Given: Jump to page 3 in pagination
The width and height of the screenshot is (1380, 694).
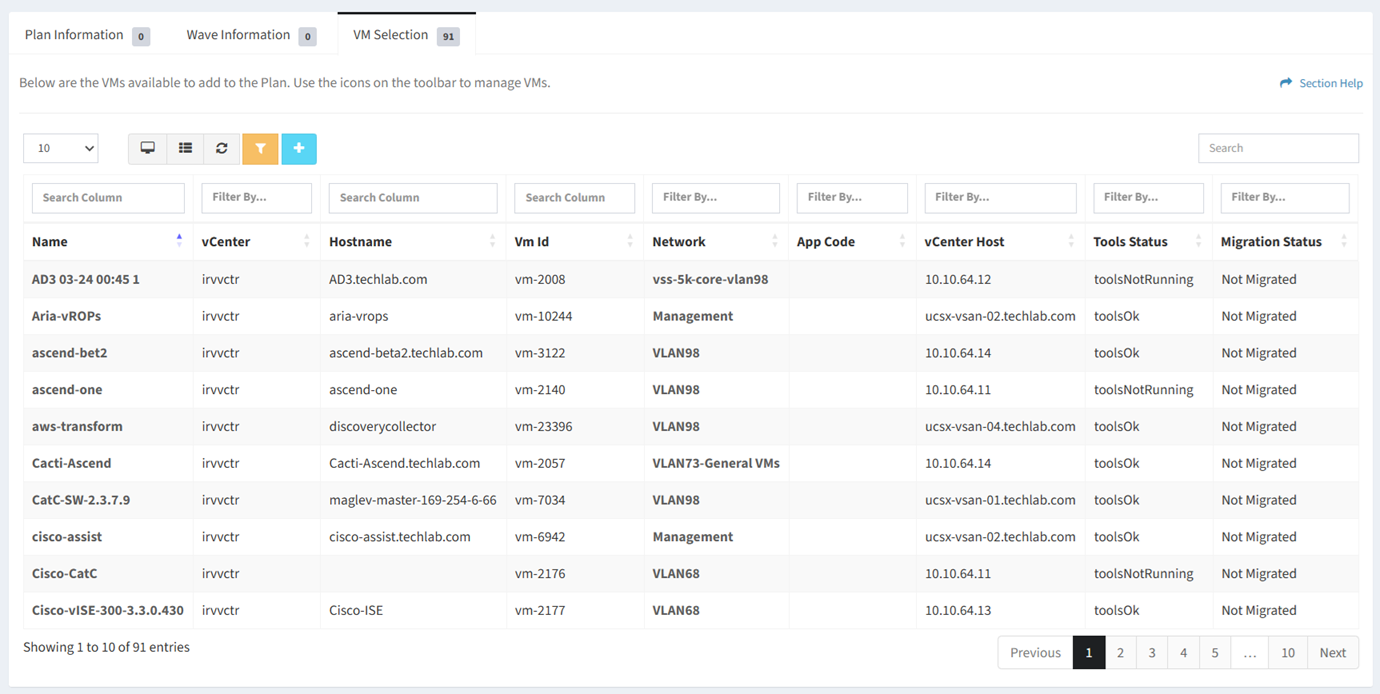Looking at the screenshot, I should (x=1152, y=652).
